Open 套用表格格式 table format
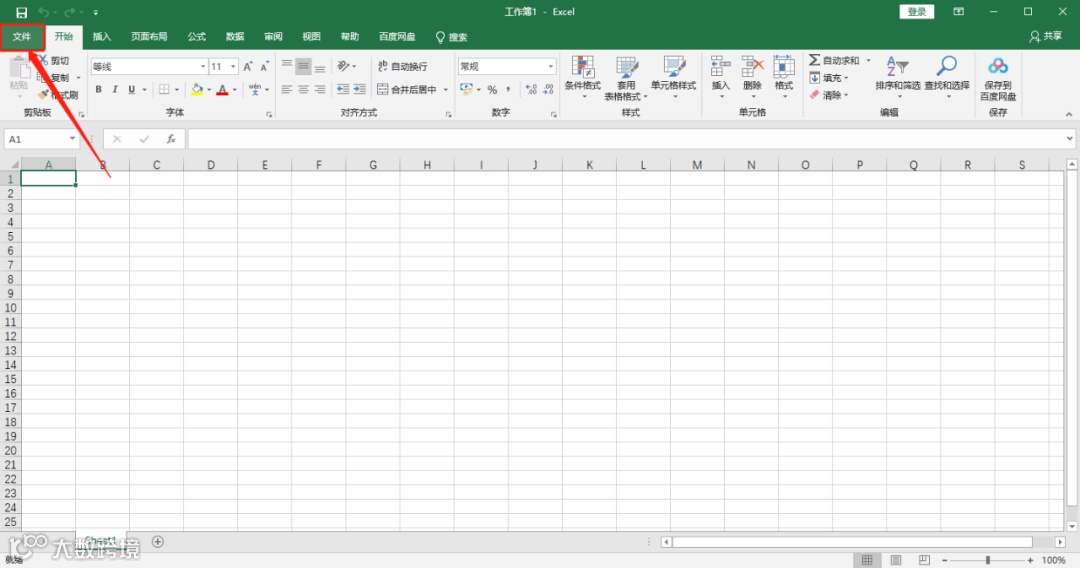The width and height of the screenshot is (1080, 568). (x=626, y=78)
